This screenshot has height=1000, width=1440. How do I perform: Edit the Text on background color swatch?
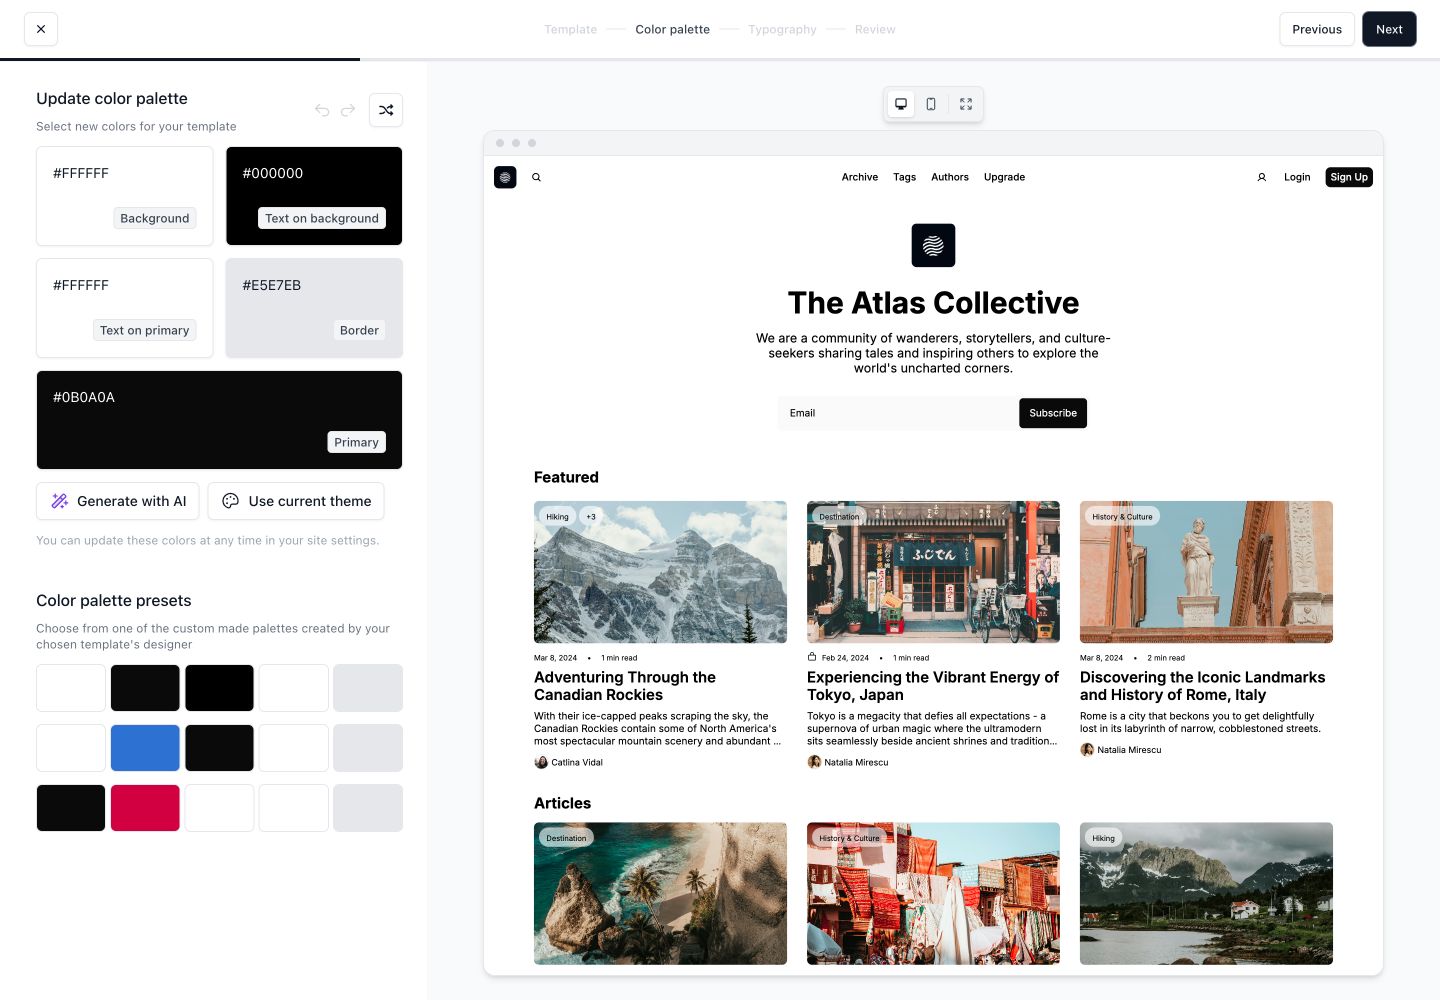pyautogui.click(x=314, y=196)
